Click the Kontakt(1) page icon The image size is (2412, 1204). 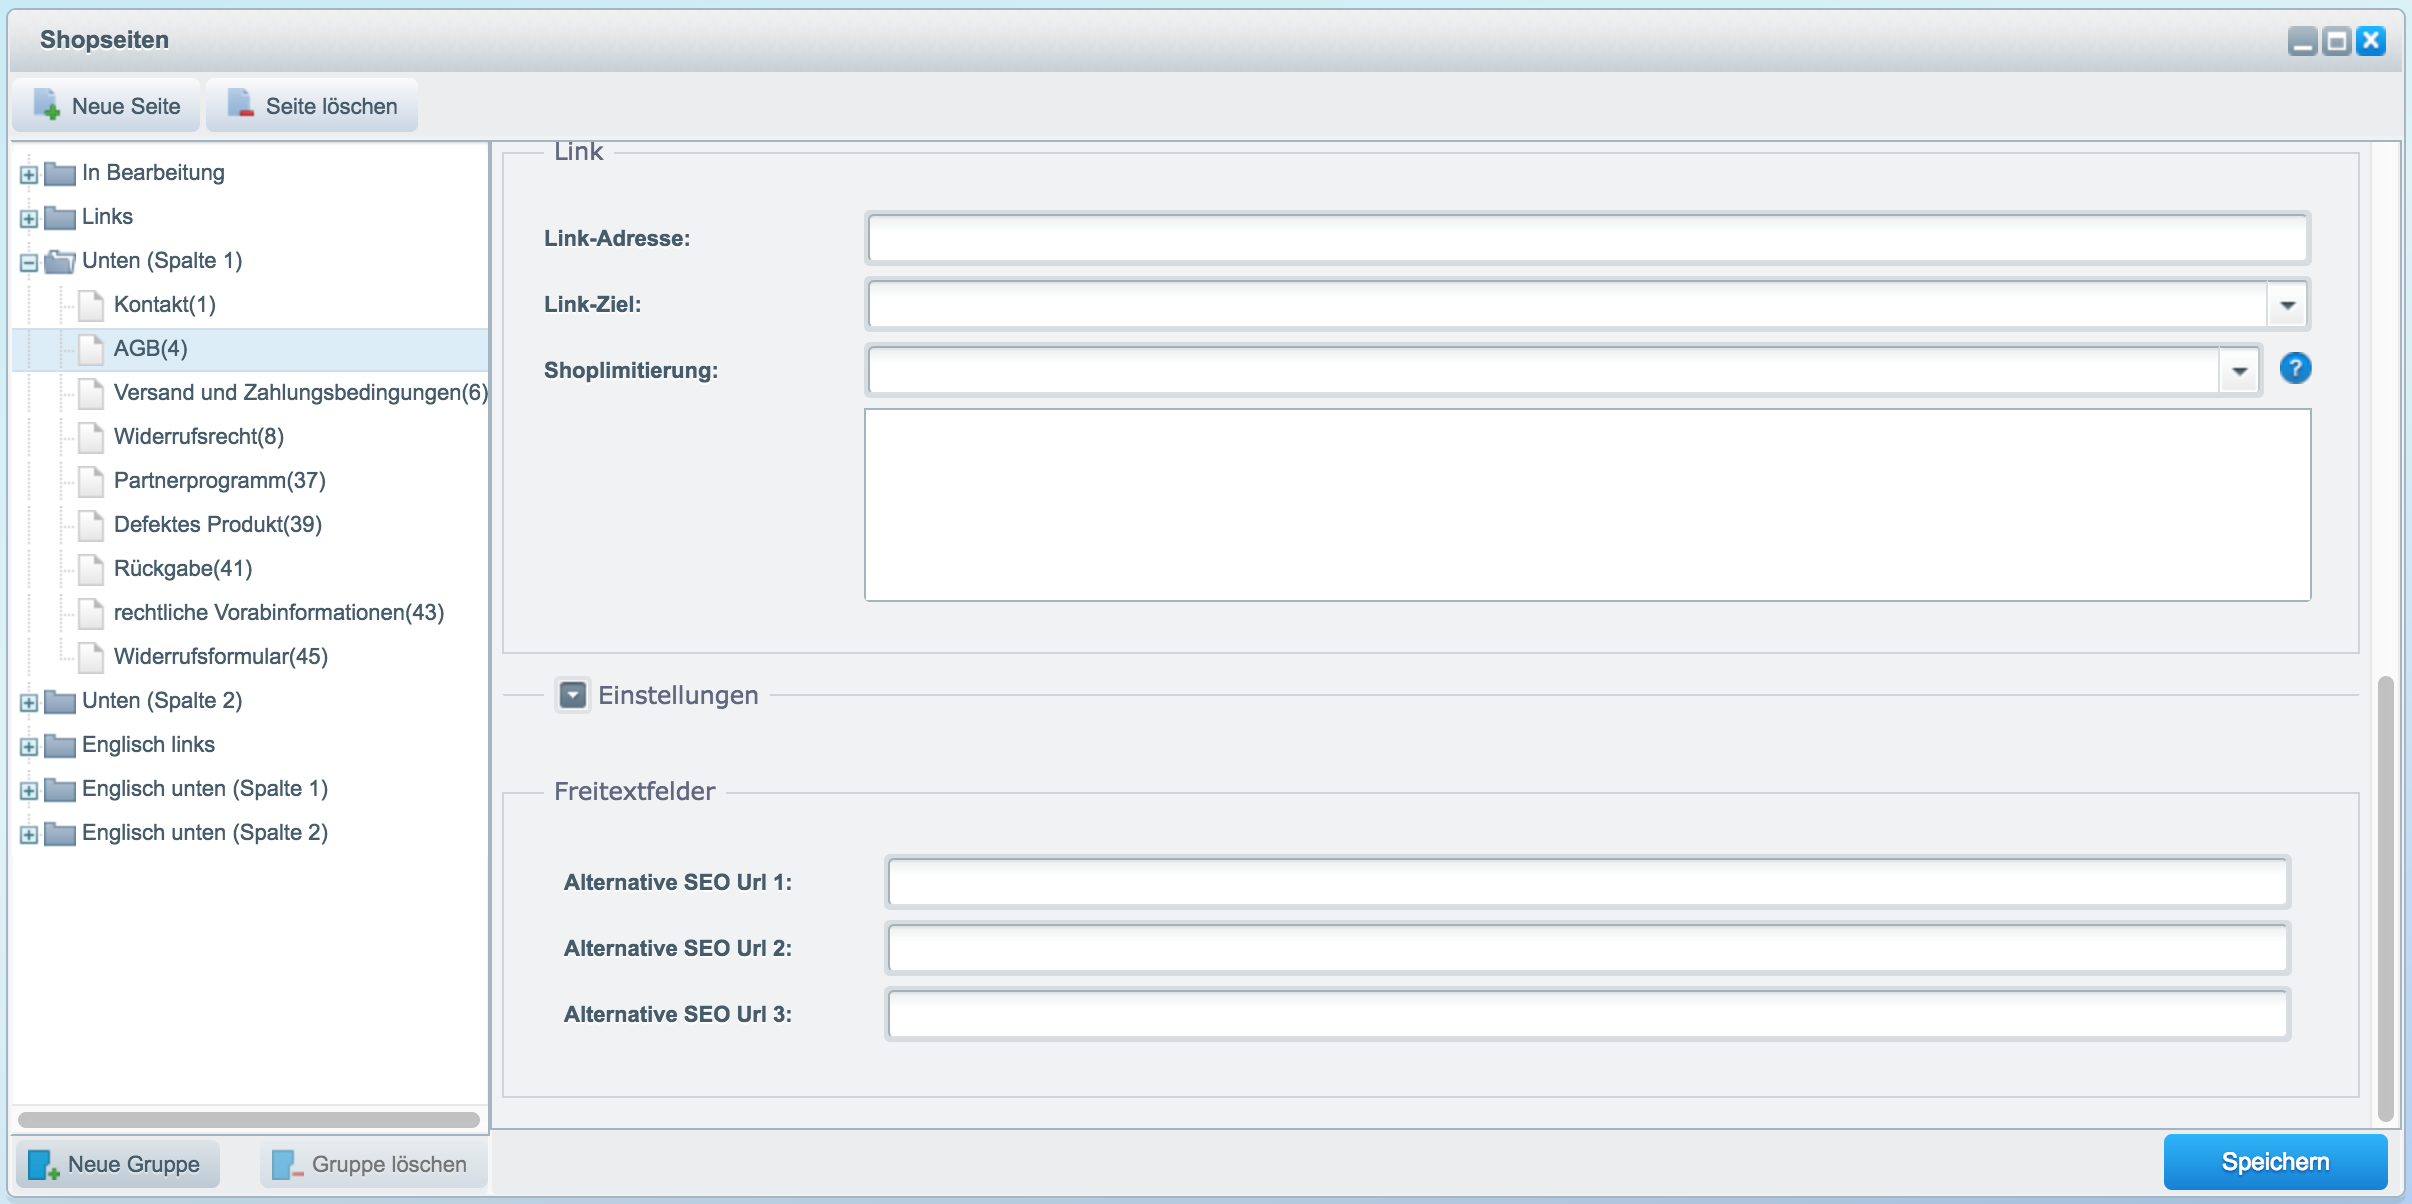tap(91, 305)
